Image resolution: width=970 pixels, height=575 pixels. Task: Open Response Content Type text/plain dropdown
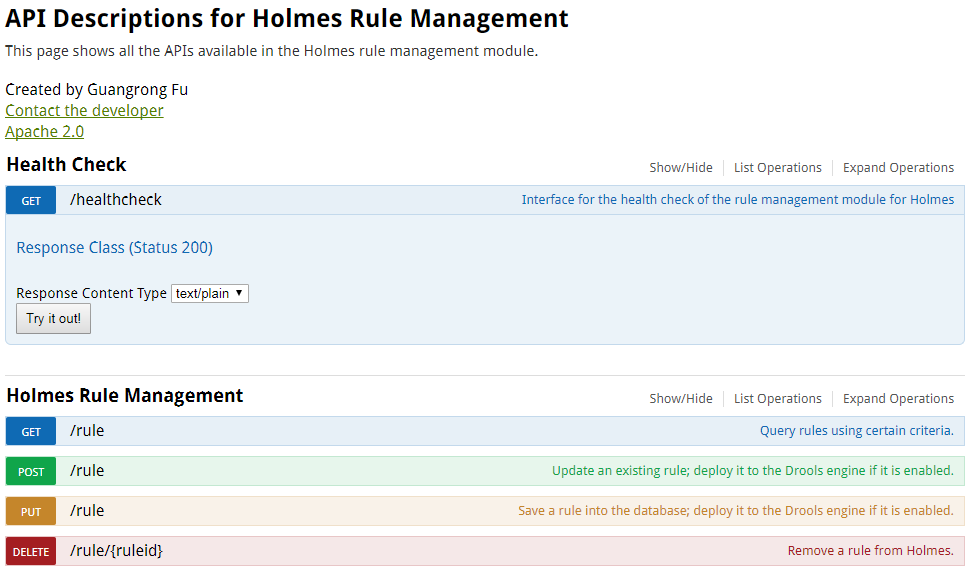coord(210,293)
